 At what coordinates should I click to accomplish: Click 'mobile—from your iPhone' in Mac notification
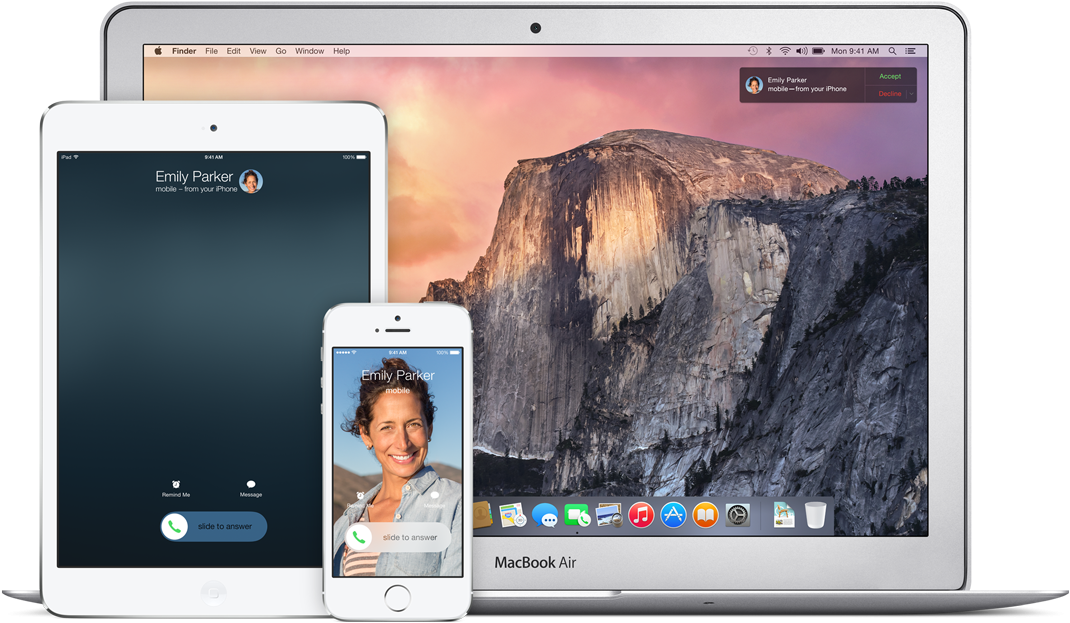(807, 89)
